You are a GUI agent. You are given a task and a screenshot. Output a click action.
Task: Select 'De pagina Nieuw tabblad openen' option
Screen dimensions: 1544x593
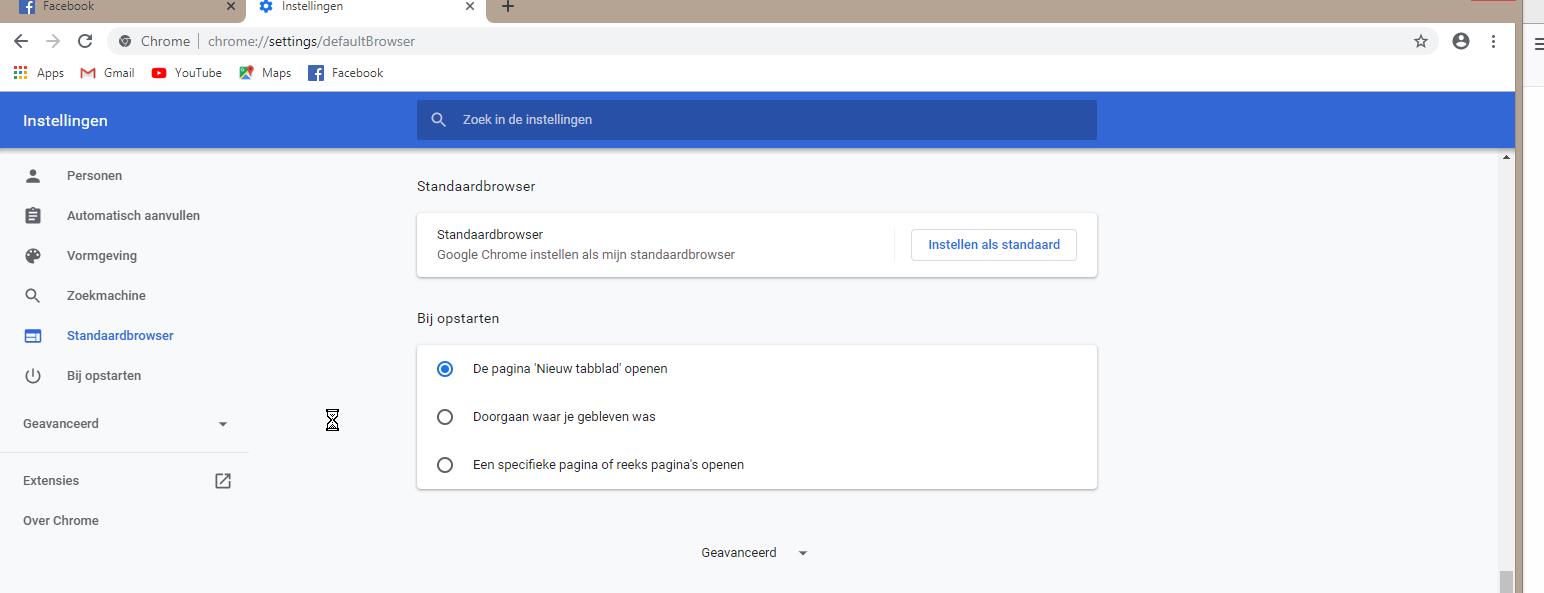pos(445,369)
